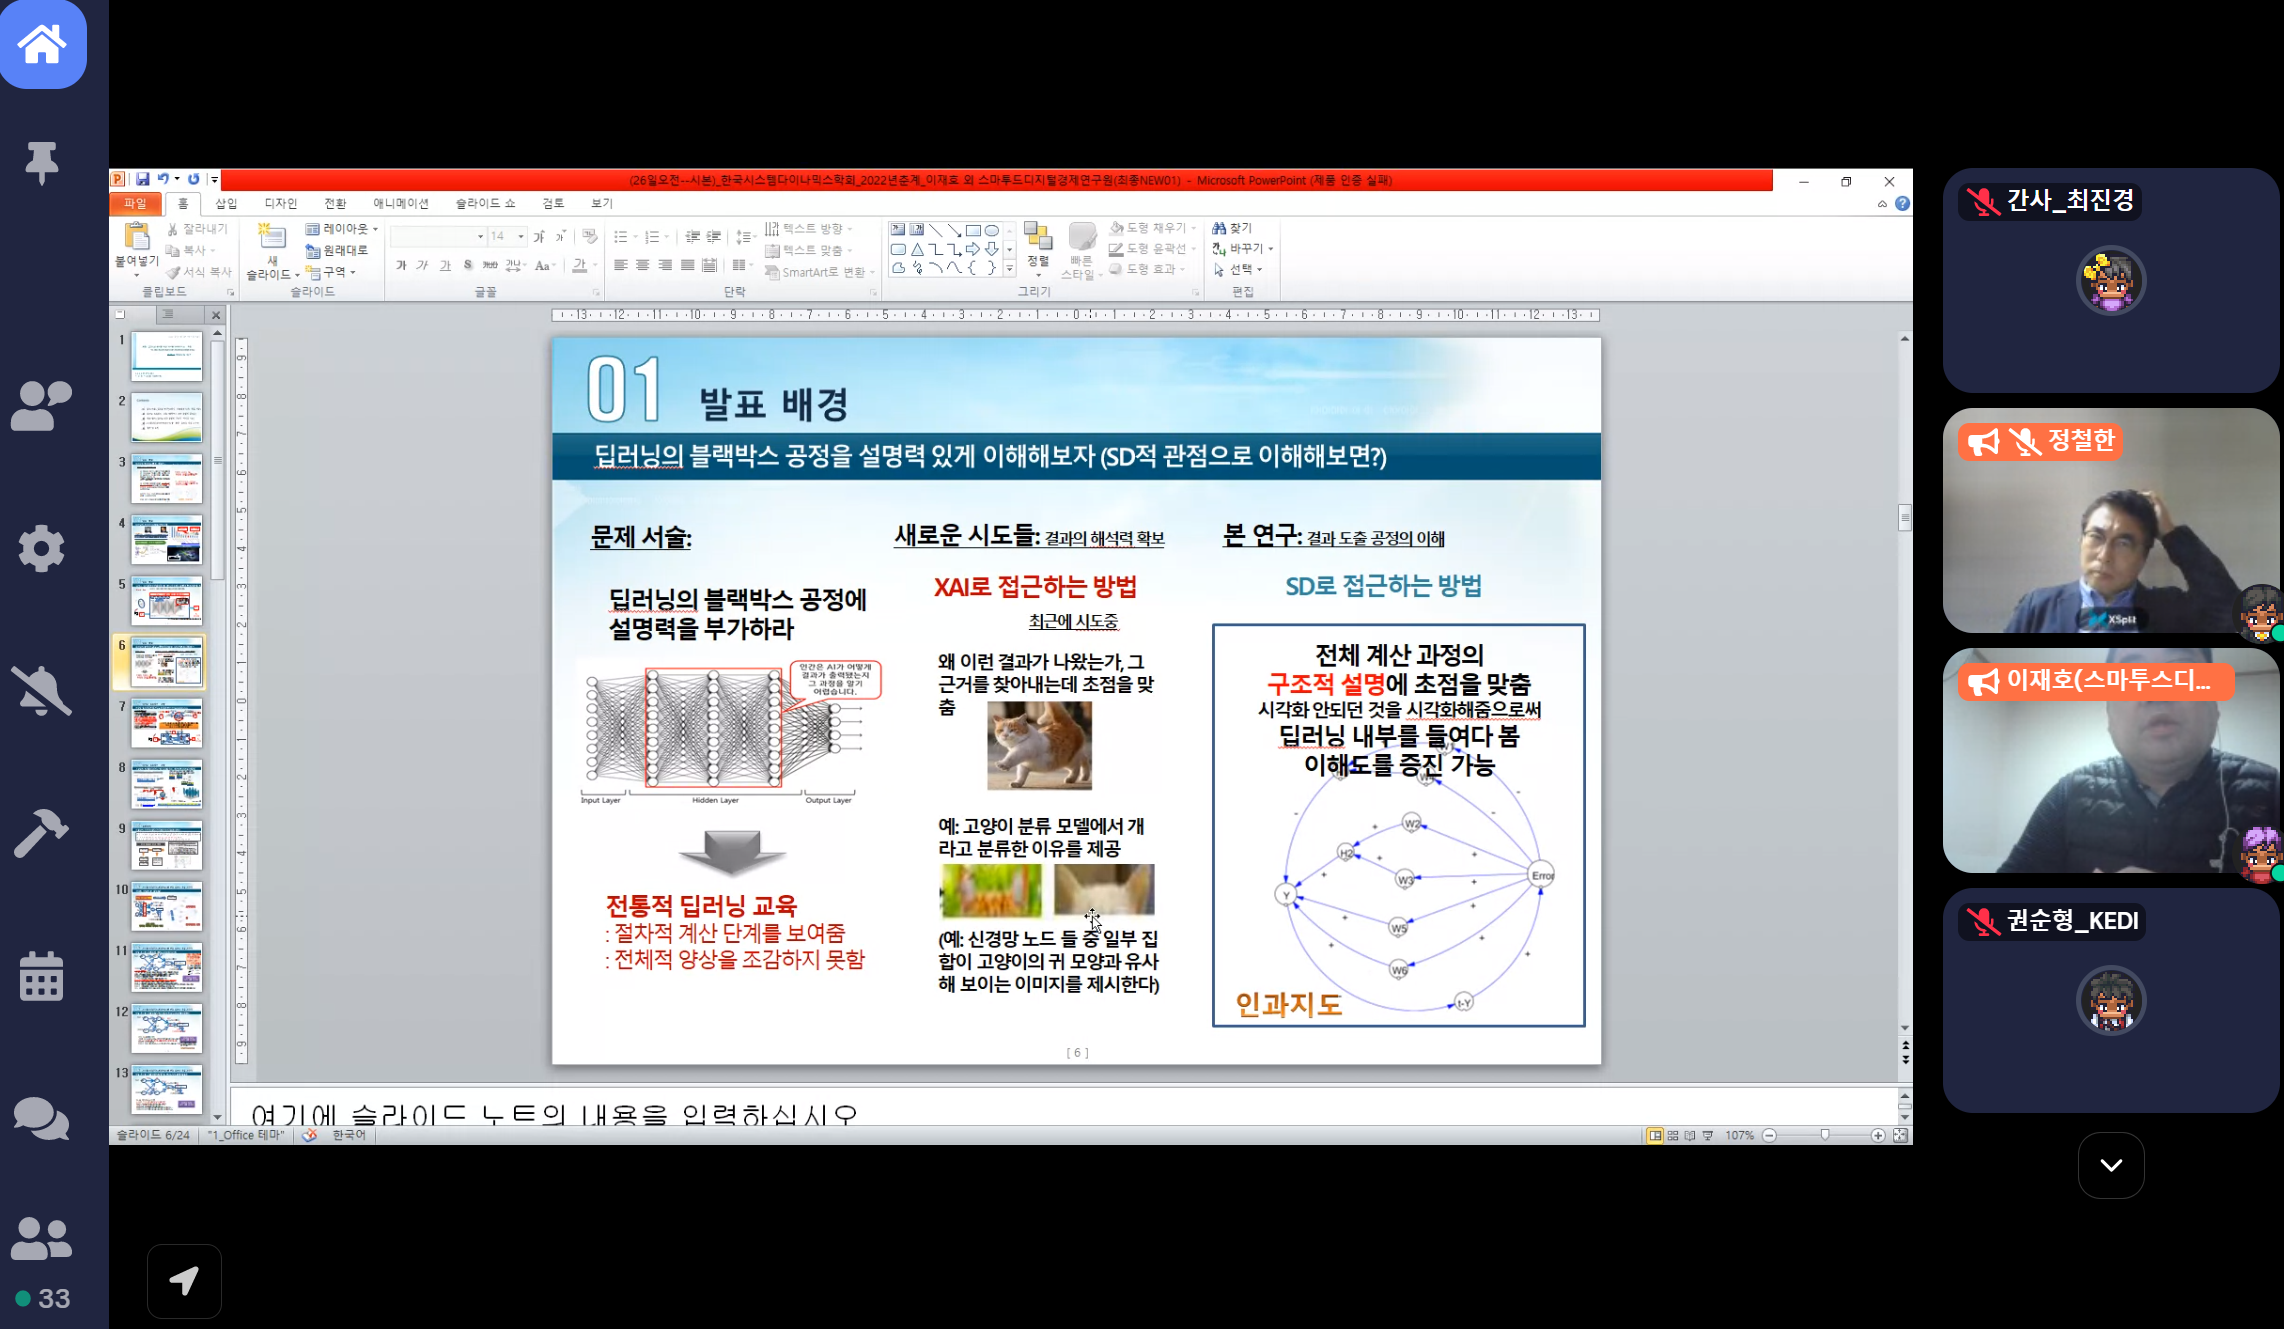This screenshot has width=2284, height=1329.
Task: Click the pin icon in sidebar
Action: [x=41, y=162]
